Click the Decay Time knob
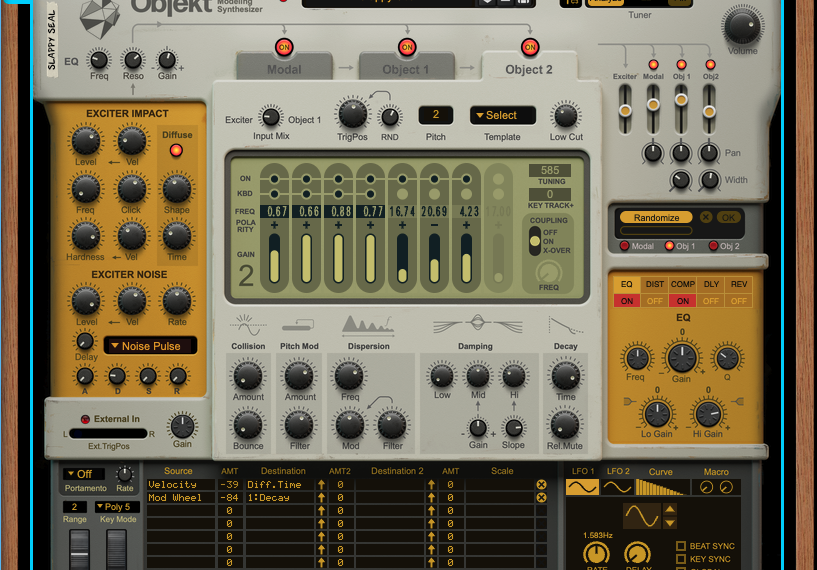 click(565, 375)
